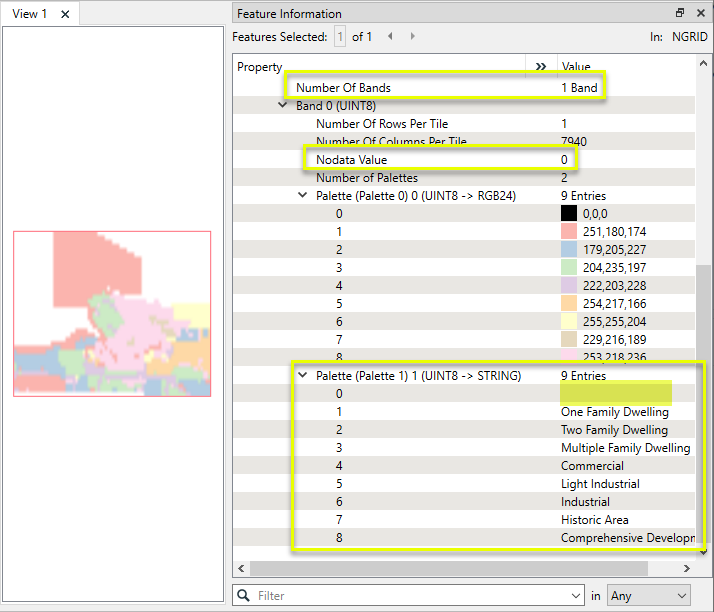
Task: Click the pink 251,180,174 swatch
Action: (569, 232)
